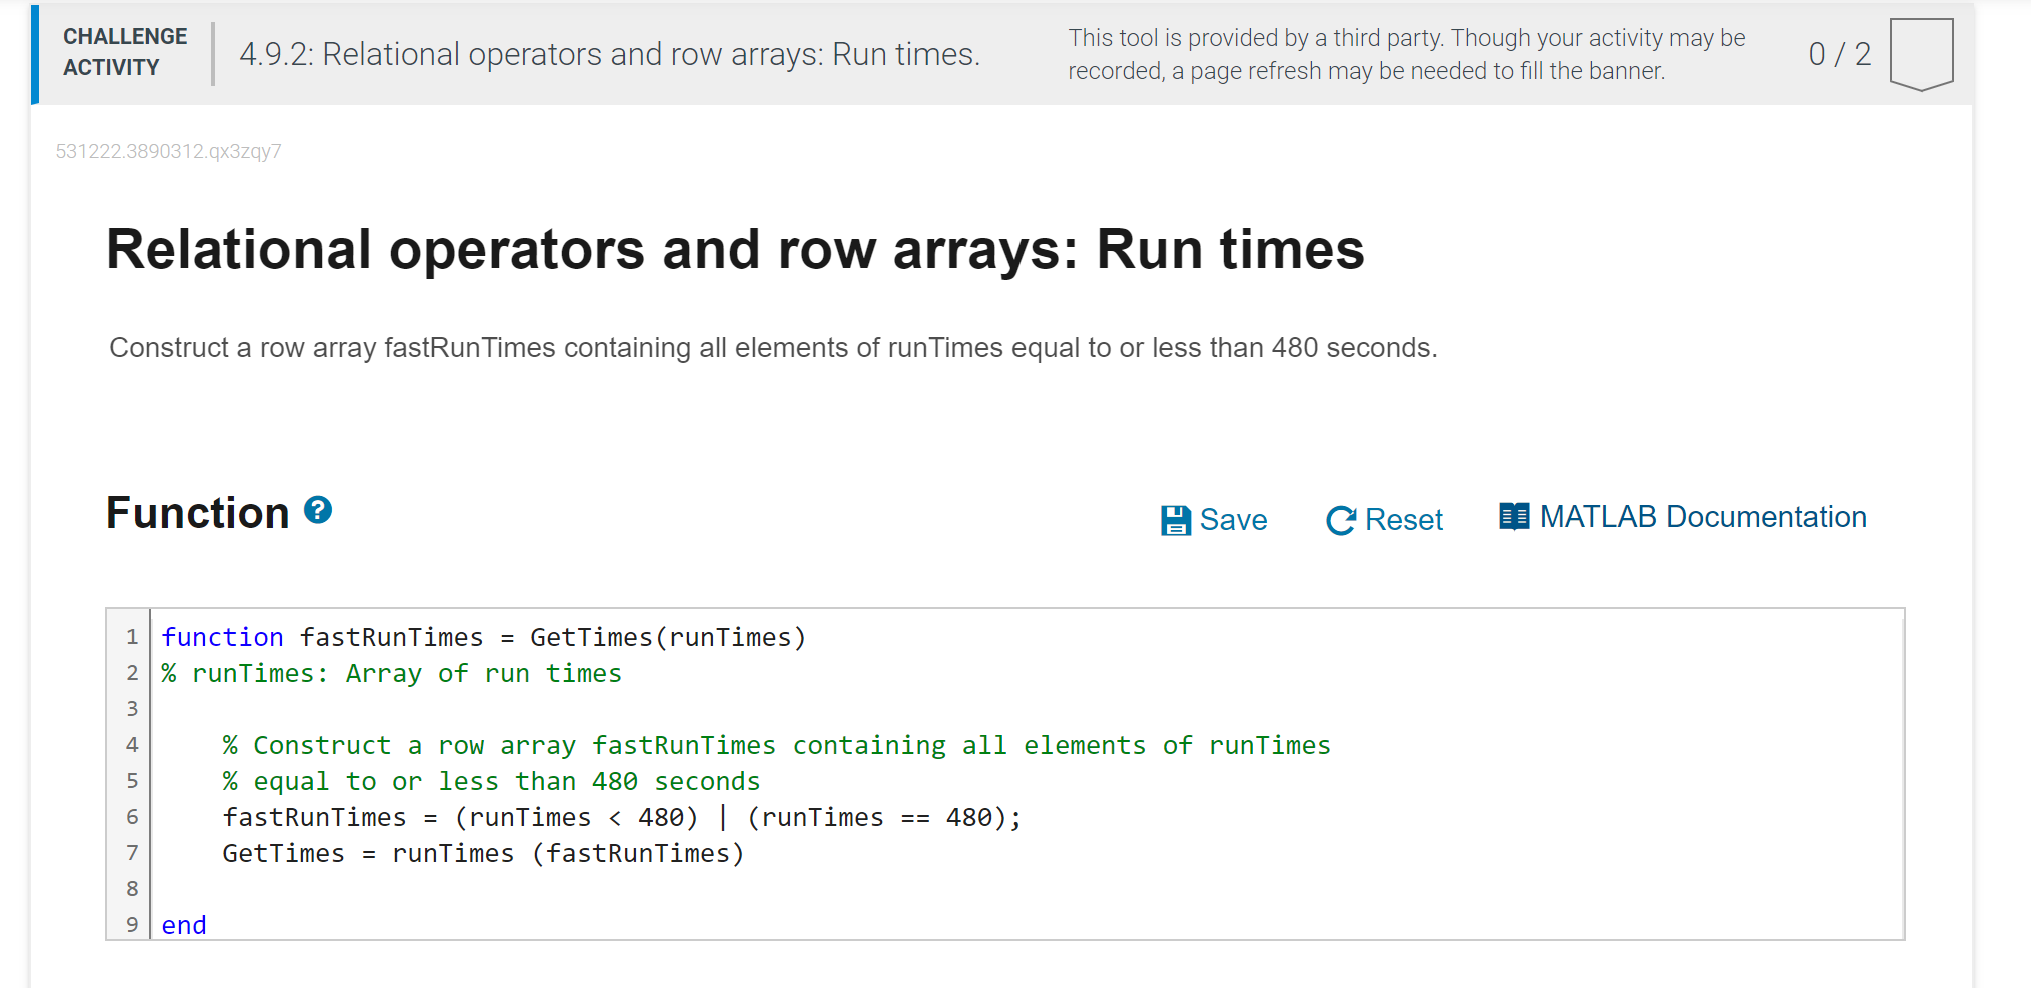Click the 'end' keyword on line 9

click(x=184, y=925)
